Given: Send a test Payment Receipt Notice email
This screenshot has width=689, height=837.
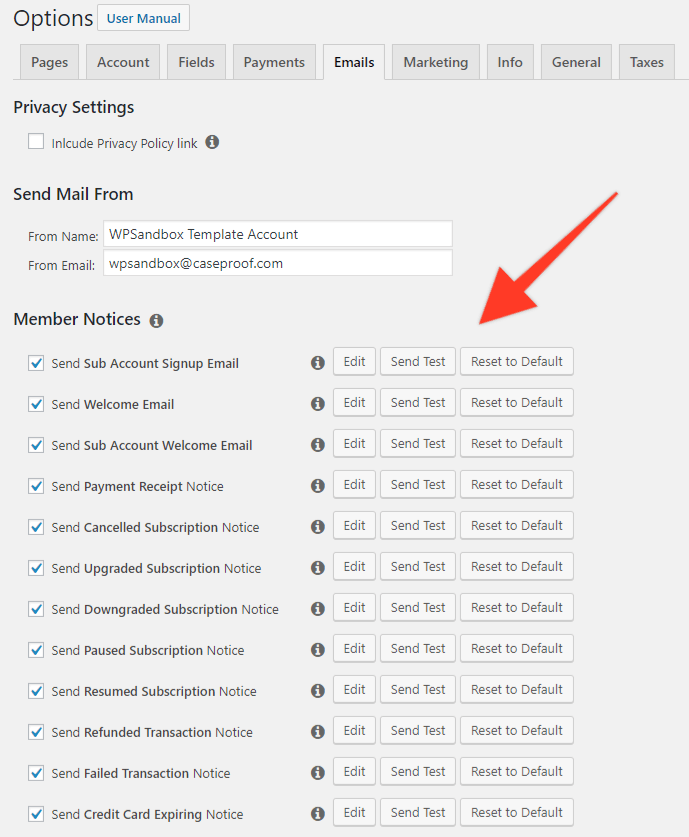Looking at the screenshot, I should (x=417, y=484).
